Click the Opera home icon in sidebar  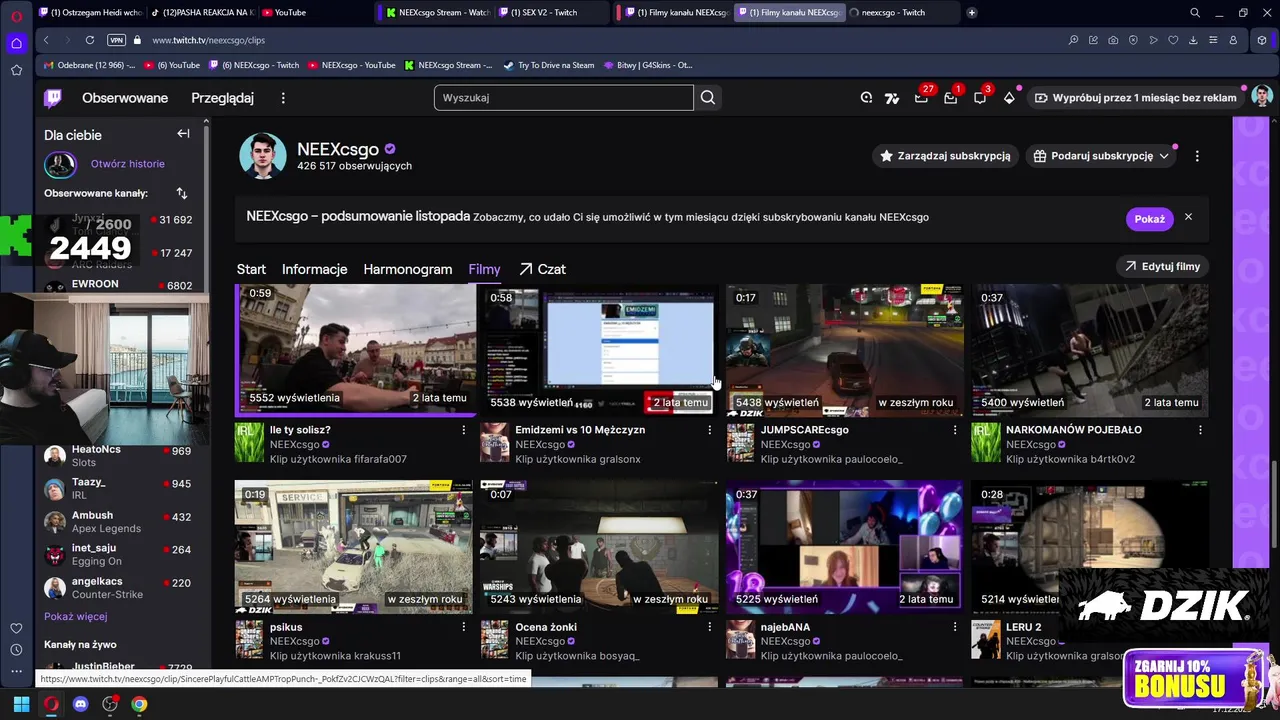point(16,43)
